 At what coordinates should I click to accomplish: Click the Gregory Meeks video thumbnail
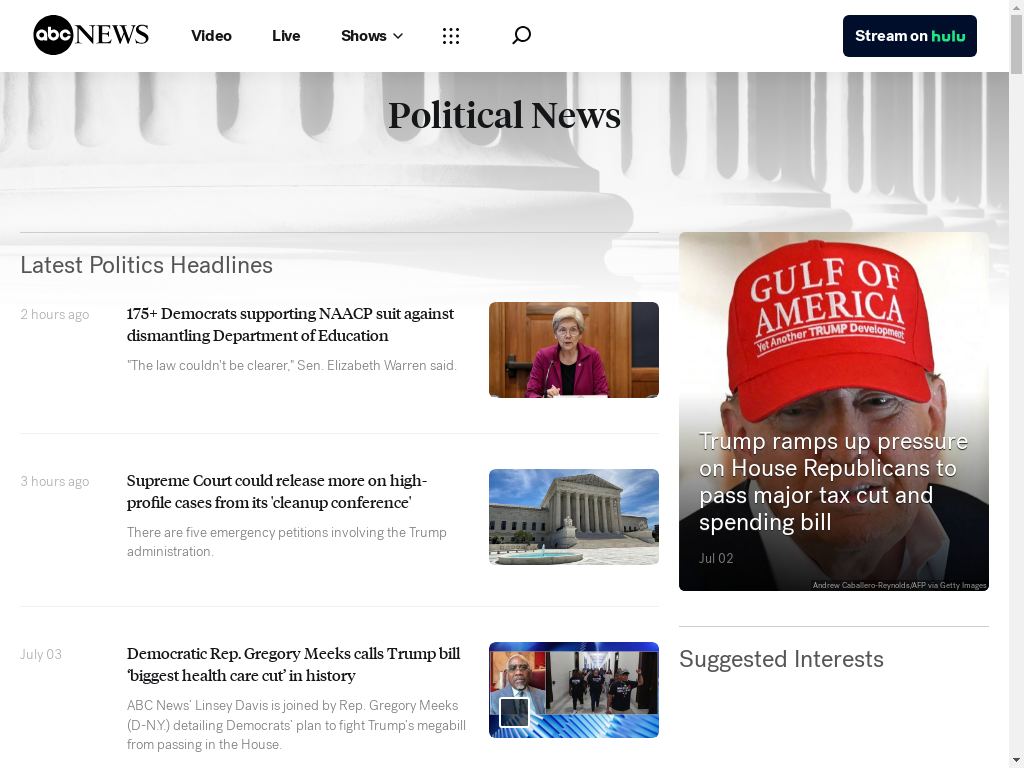click(574, 690)
